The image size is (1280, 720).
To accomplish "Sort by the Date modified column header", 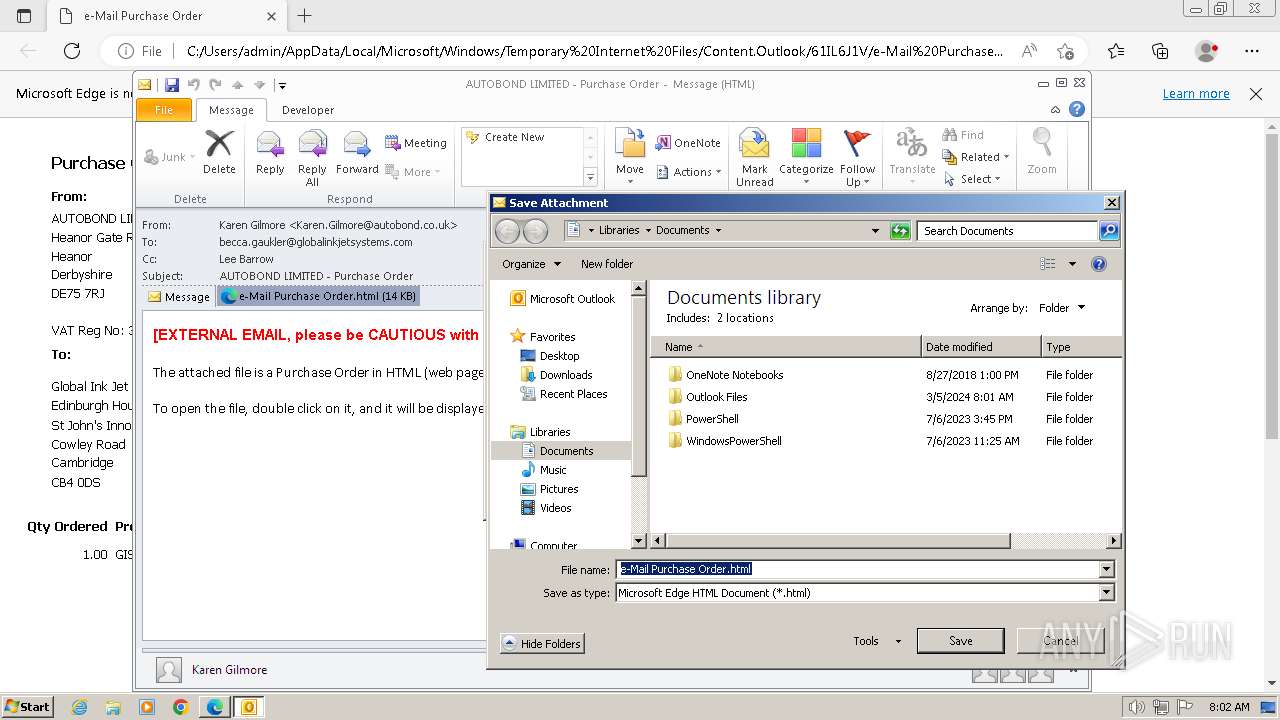I will pos(981,347).
